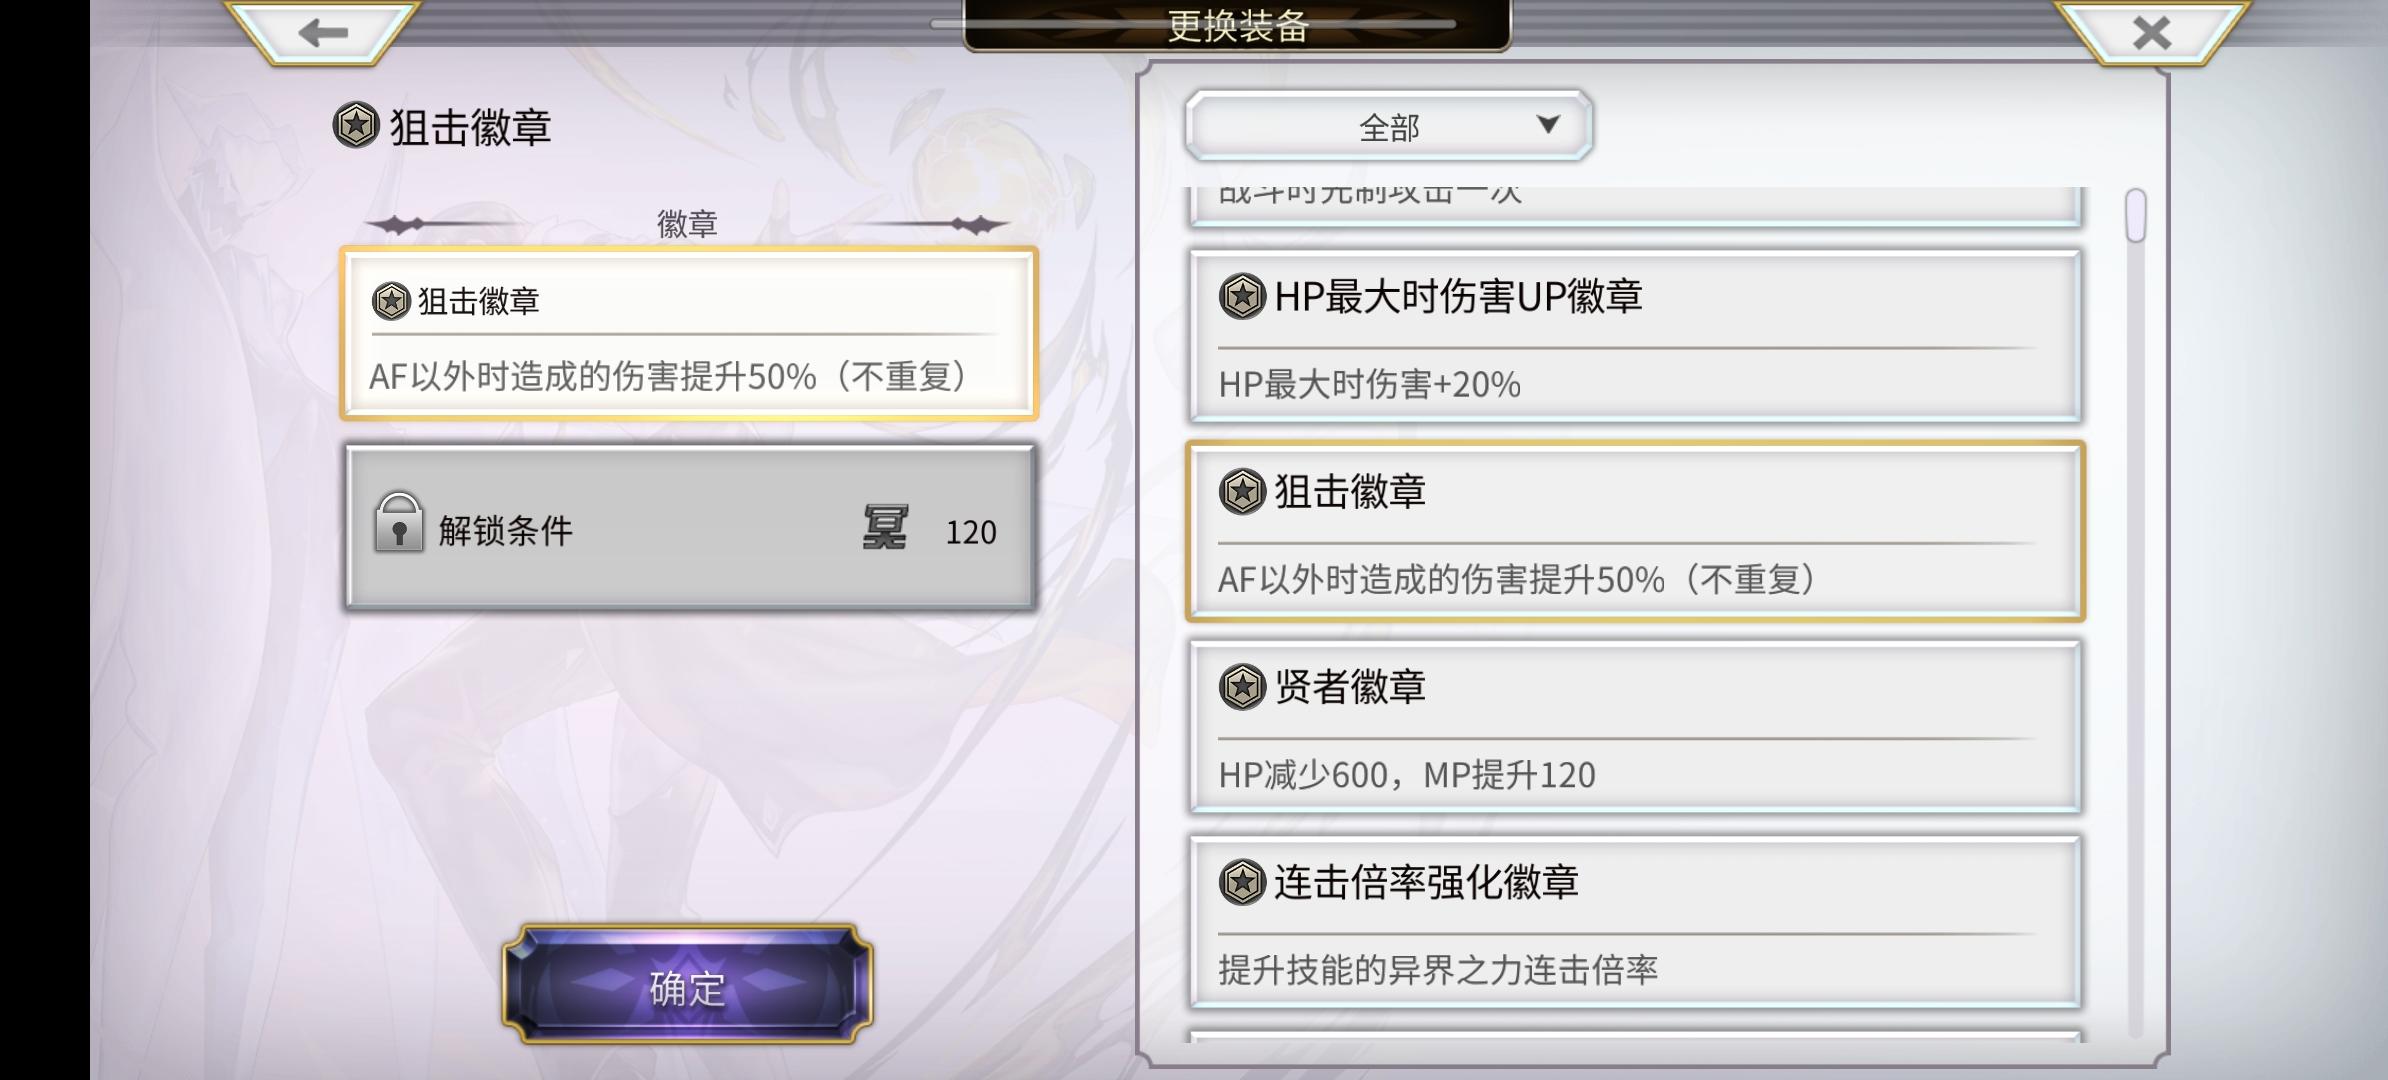This screenshot has height=1080, width=2388.
Task: Select the 贤者徽章 list item
Action: pos(1634,727)
